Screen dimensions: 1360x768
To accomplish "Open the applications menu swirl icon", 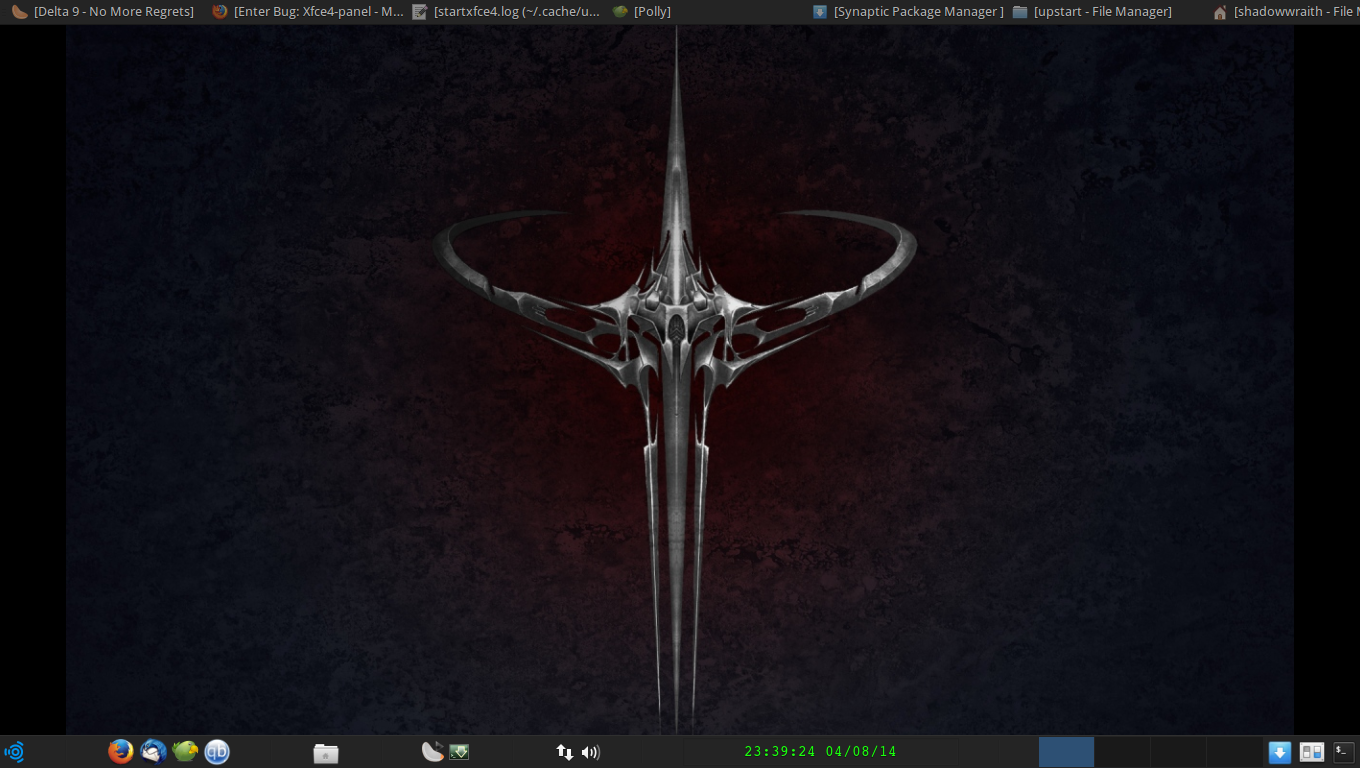I will [x=14, y=752].
